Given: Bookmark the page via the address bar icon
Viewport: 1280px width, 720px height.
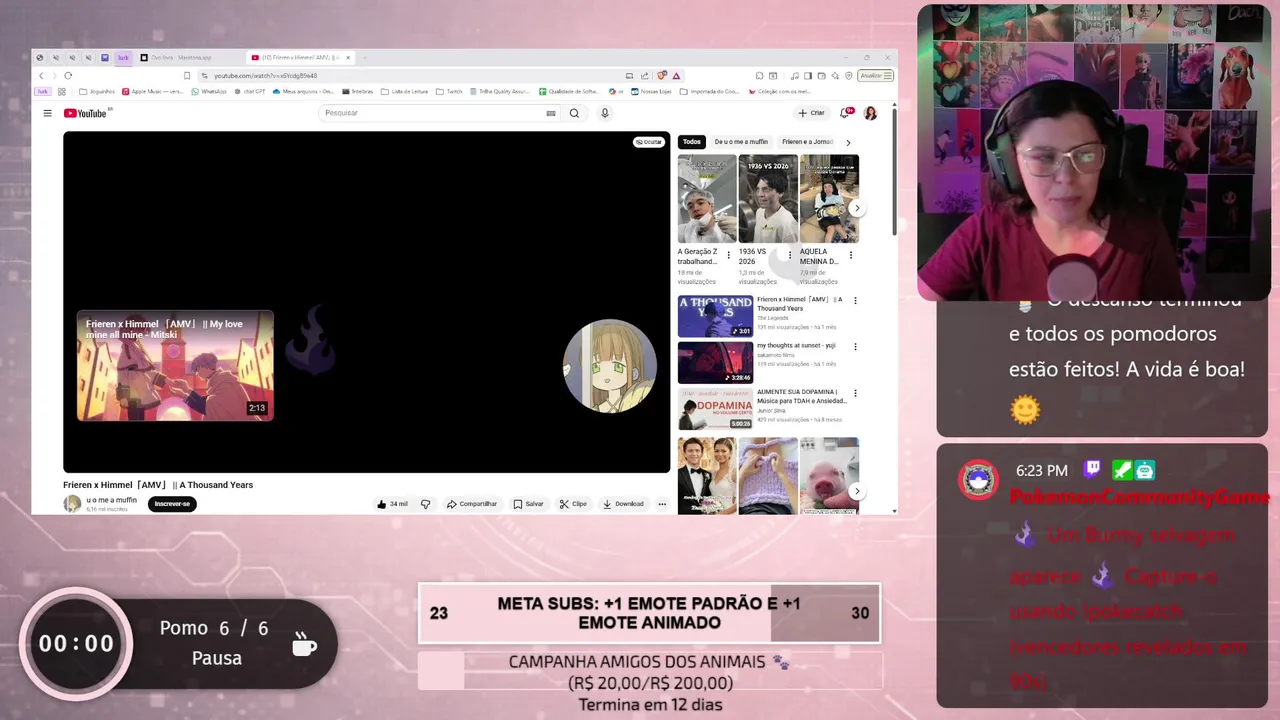Looking at the screenshot, I should tap(187, 75).
